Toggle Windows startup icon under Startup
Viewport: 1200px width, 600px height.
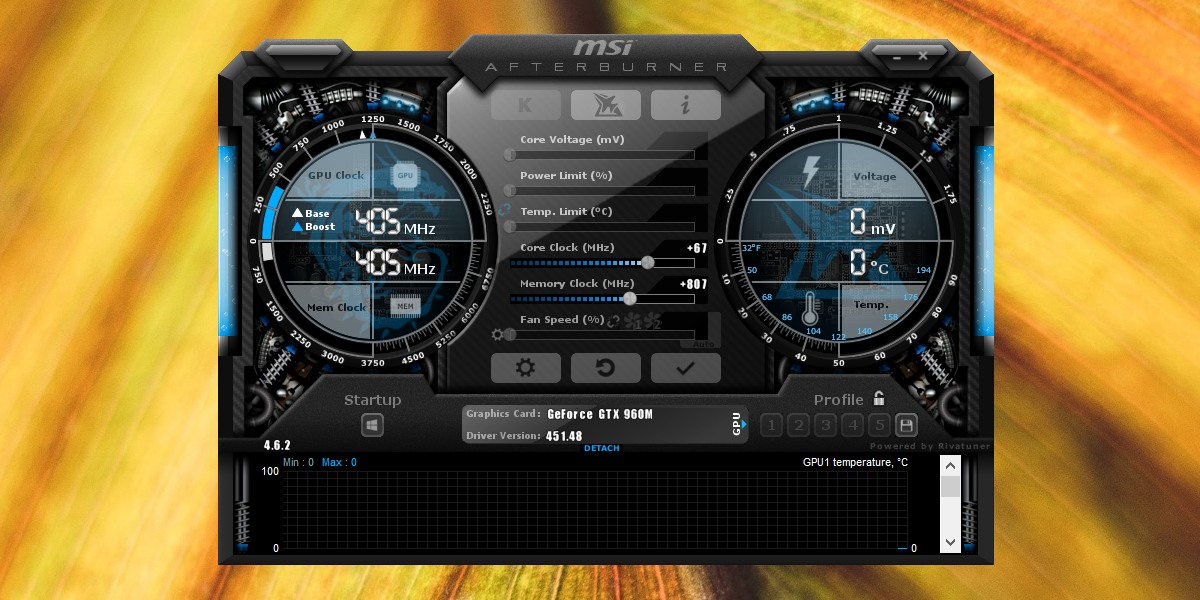click(x=372, y=425)
